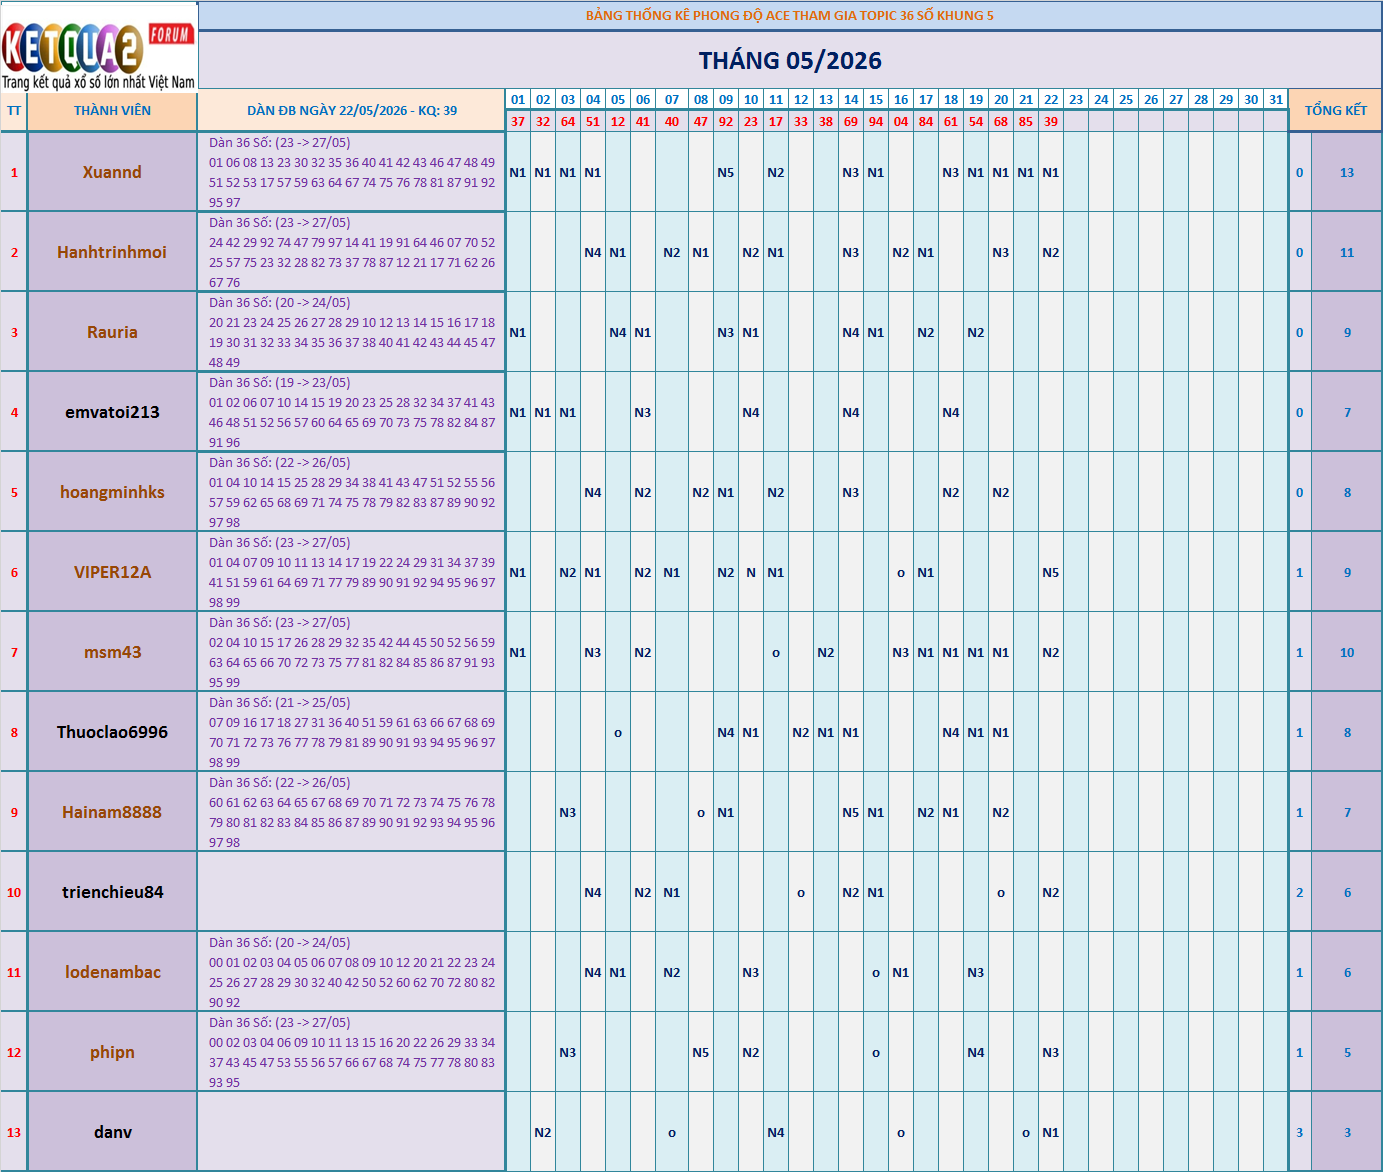The height and width of the screenshot is (1172, 1383).
Task: Select result 37 under day 01
Action: [x=517, y=121]
